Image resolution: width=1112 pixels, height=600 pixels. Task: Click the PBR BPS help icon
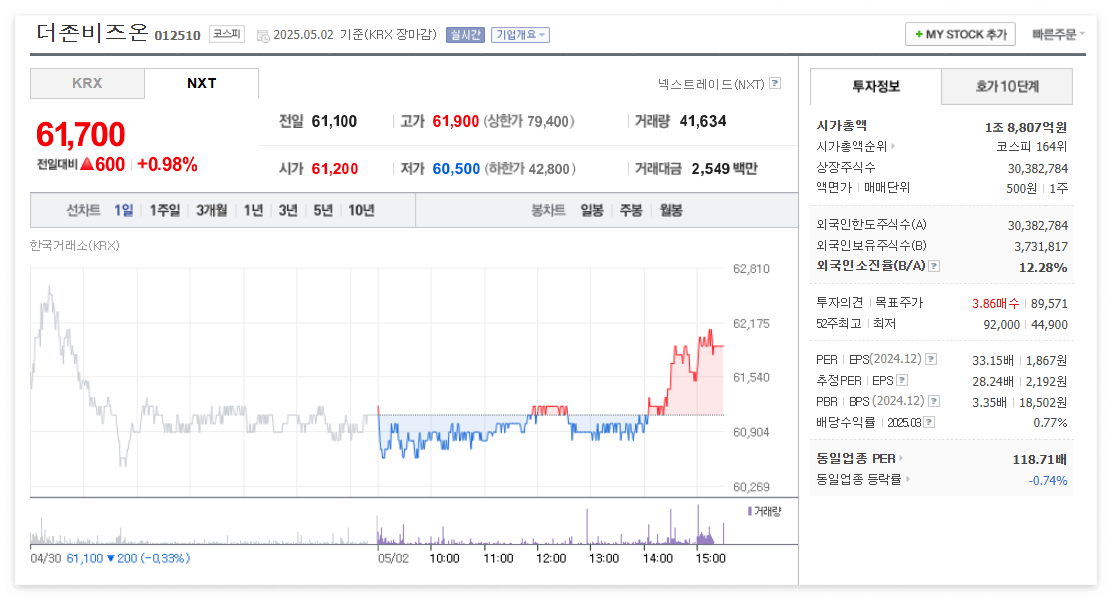[x=934, y=401]
